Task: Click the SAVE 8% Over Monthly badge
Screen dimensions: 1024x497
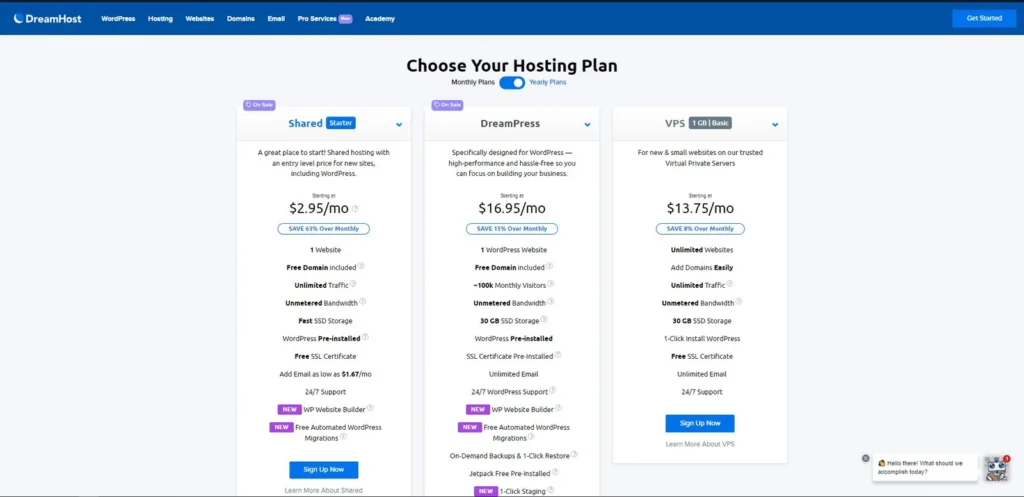Action: click(700, 229)
